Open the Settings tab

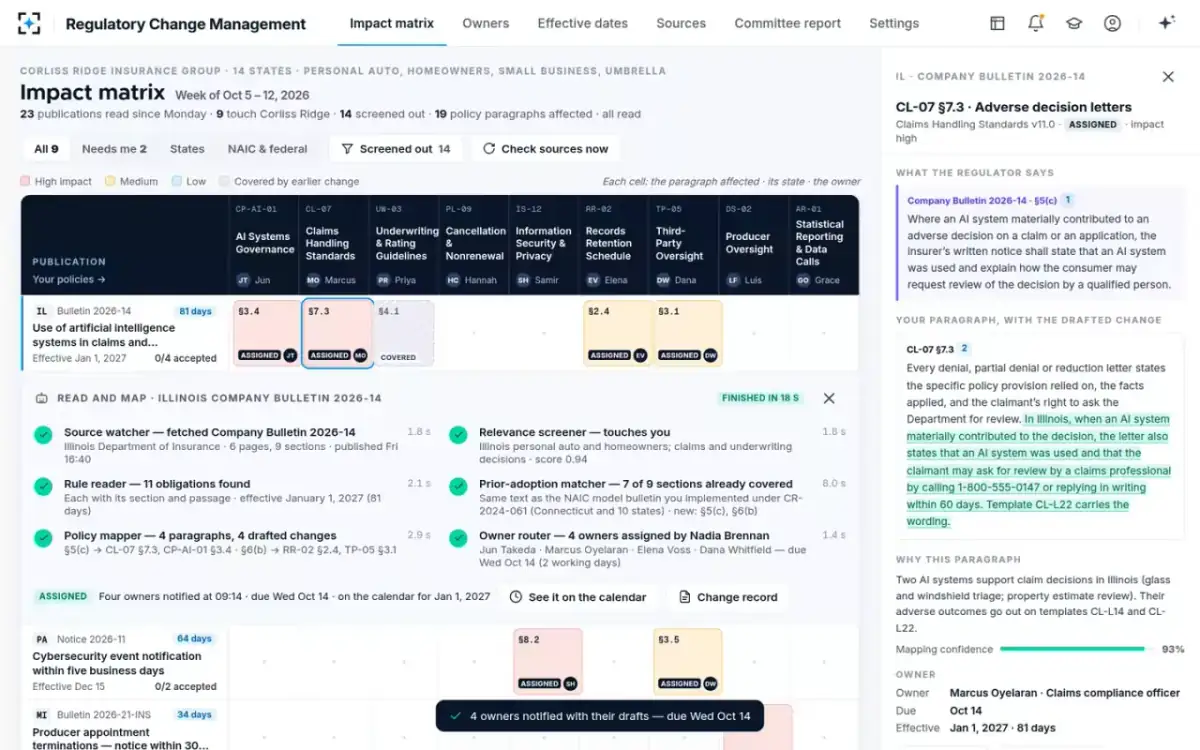tap(894, 23)
